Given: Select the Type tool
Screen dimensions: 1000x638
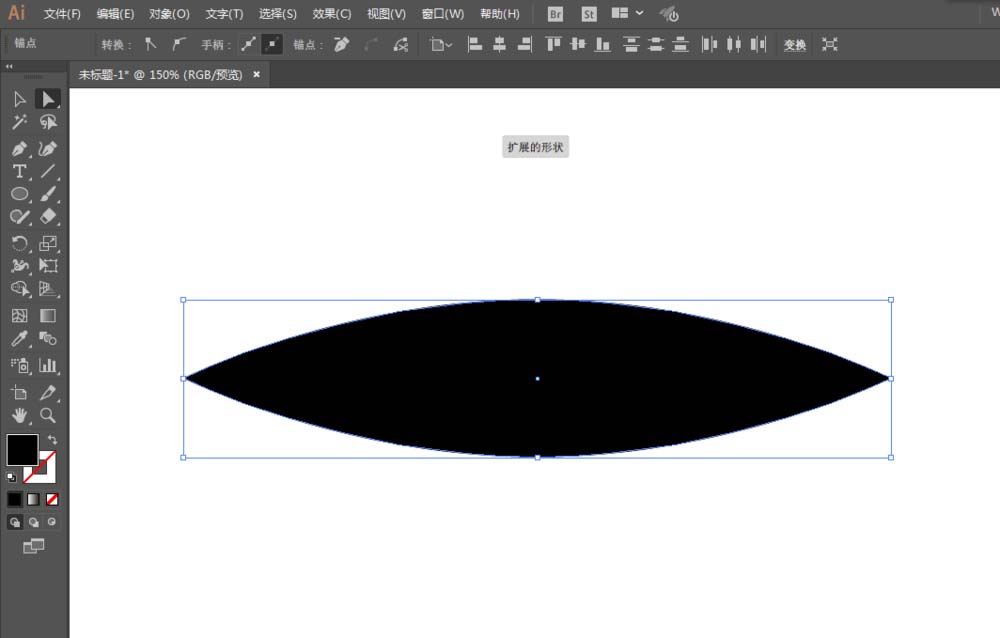Looking at the screenshot, I should click(x=18, y=170).
